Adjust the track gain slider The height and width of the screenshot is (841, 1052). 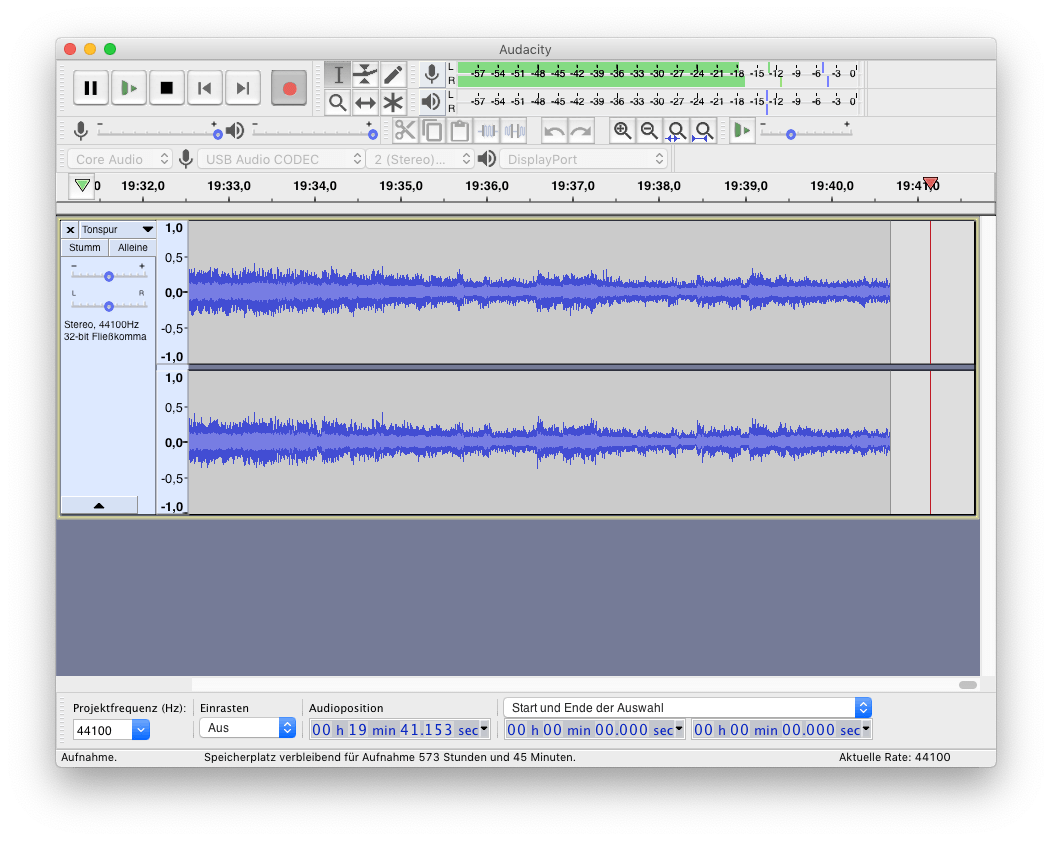[x=109, y=276]
